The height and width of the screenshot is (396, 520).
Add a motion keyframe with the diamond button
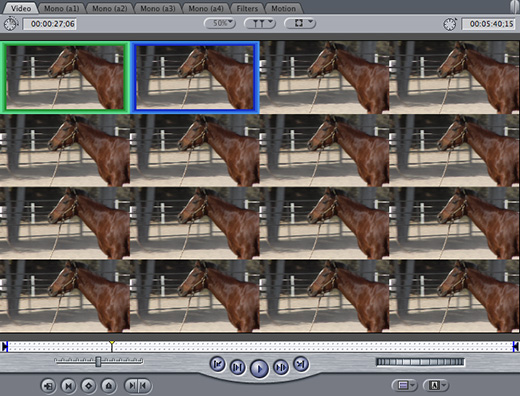tap(89, 386)
